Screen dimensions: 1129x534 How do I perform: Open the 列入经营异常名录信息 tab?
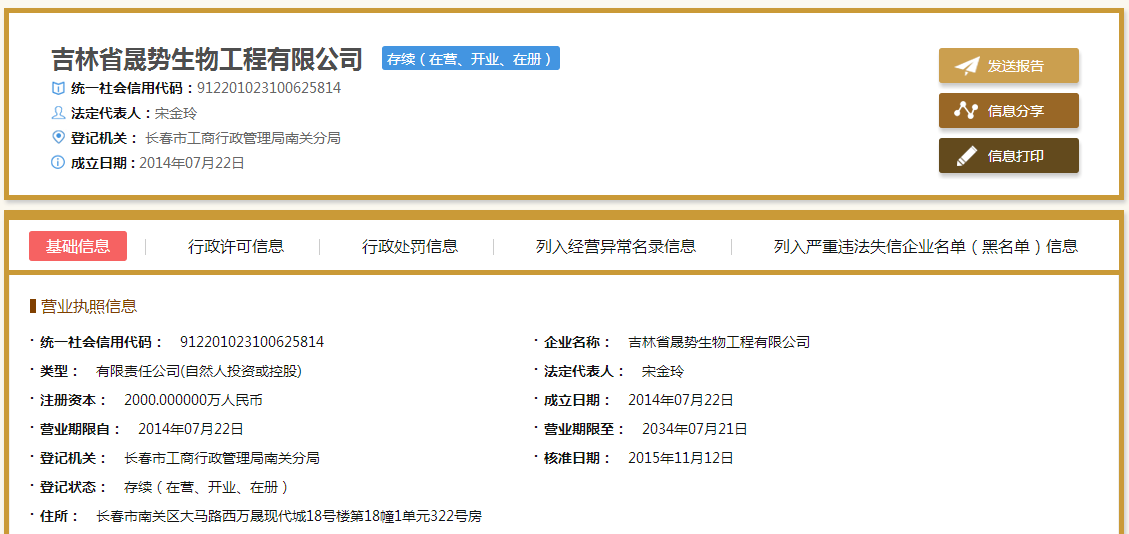coord(616,246)
